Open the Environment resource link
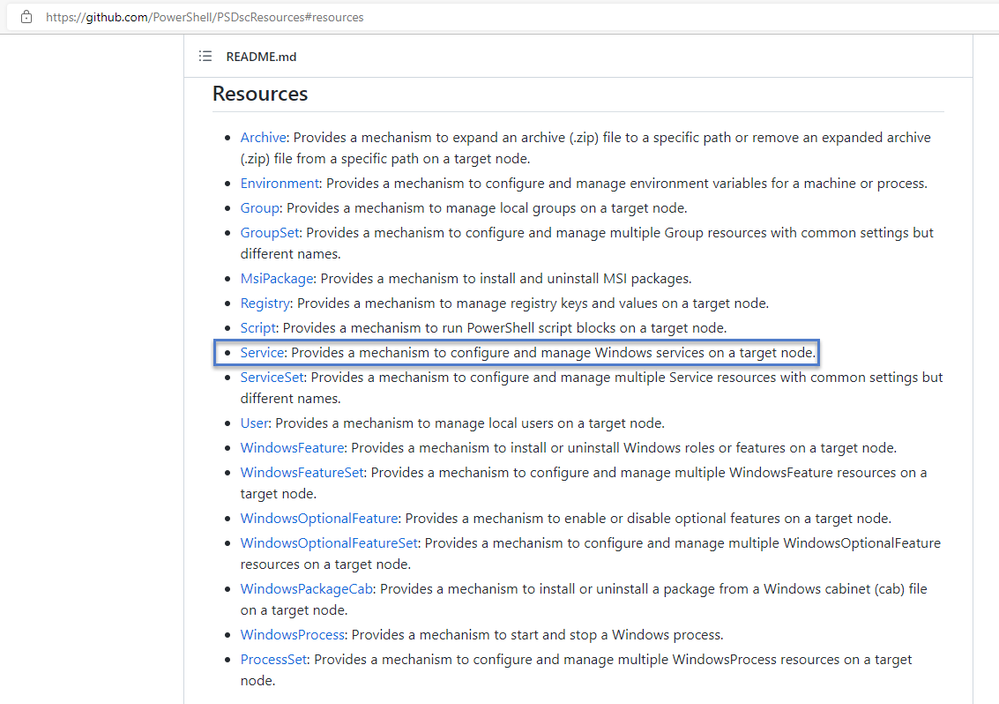The width and height of the screenshot is (999, 704). click(x=279, y=183)
